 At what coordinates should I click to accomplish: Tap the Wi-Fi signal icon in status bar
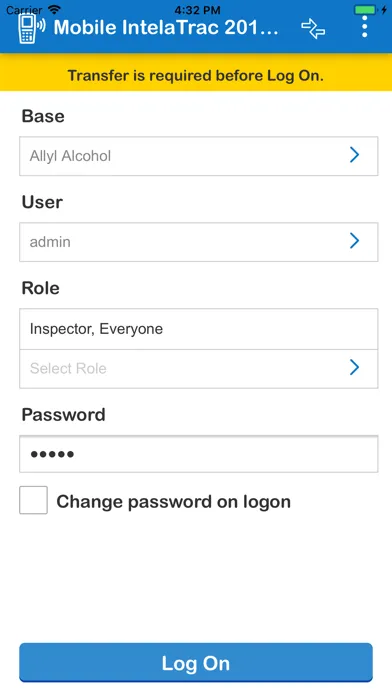[x=55, y=9]
